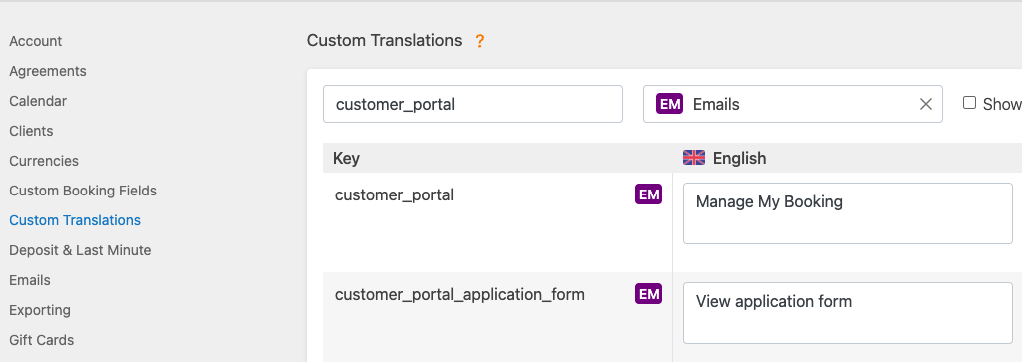
Task: Open the Custom Translations help question mark
Action: tap(480, 41)
